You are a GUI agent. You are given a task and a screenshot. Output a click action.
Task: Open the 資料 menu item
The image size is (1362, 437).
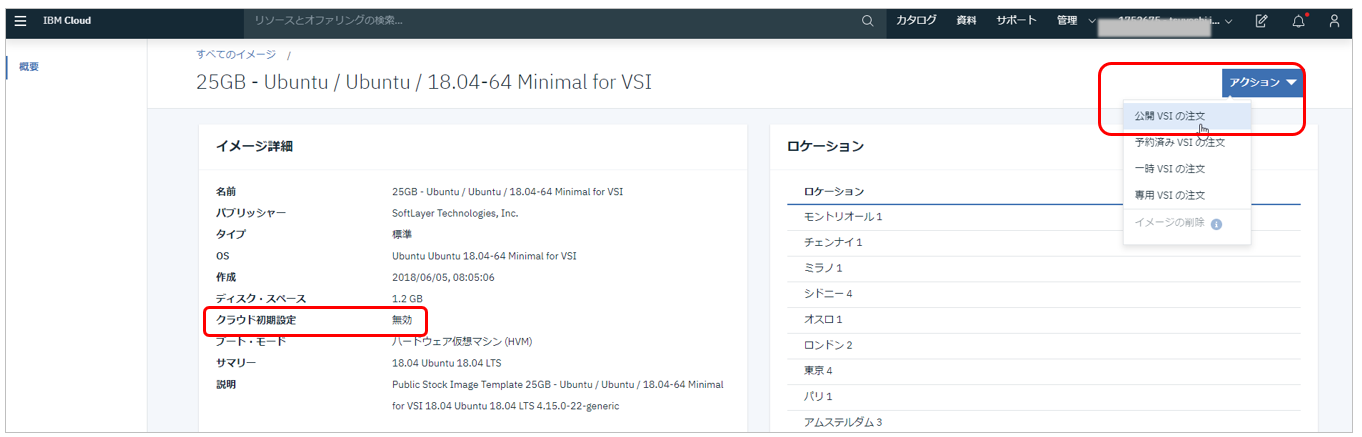966,20
